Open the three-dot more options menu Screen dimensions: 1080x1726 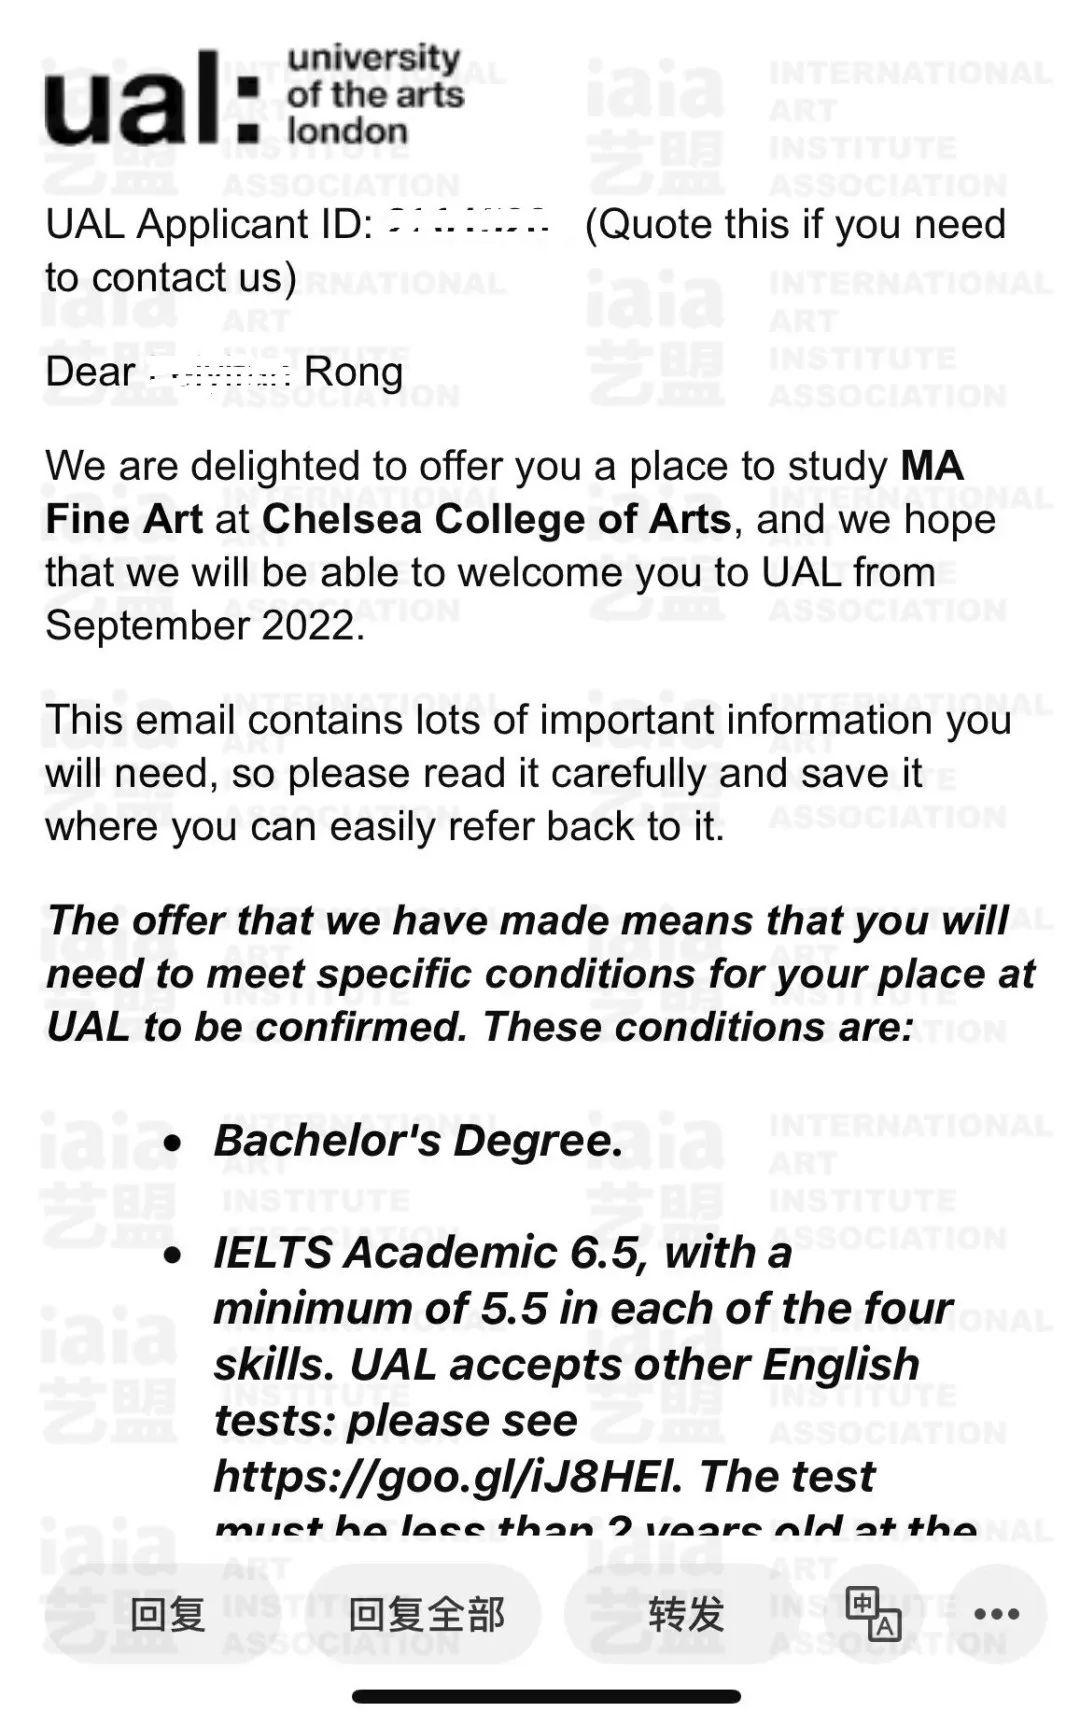pyautogui.click(x=996, y=1613)
